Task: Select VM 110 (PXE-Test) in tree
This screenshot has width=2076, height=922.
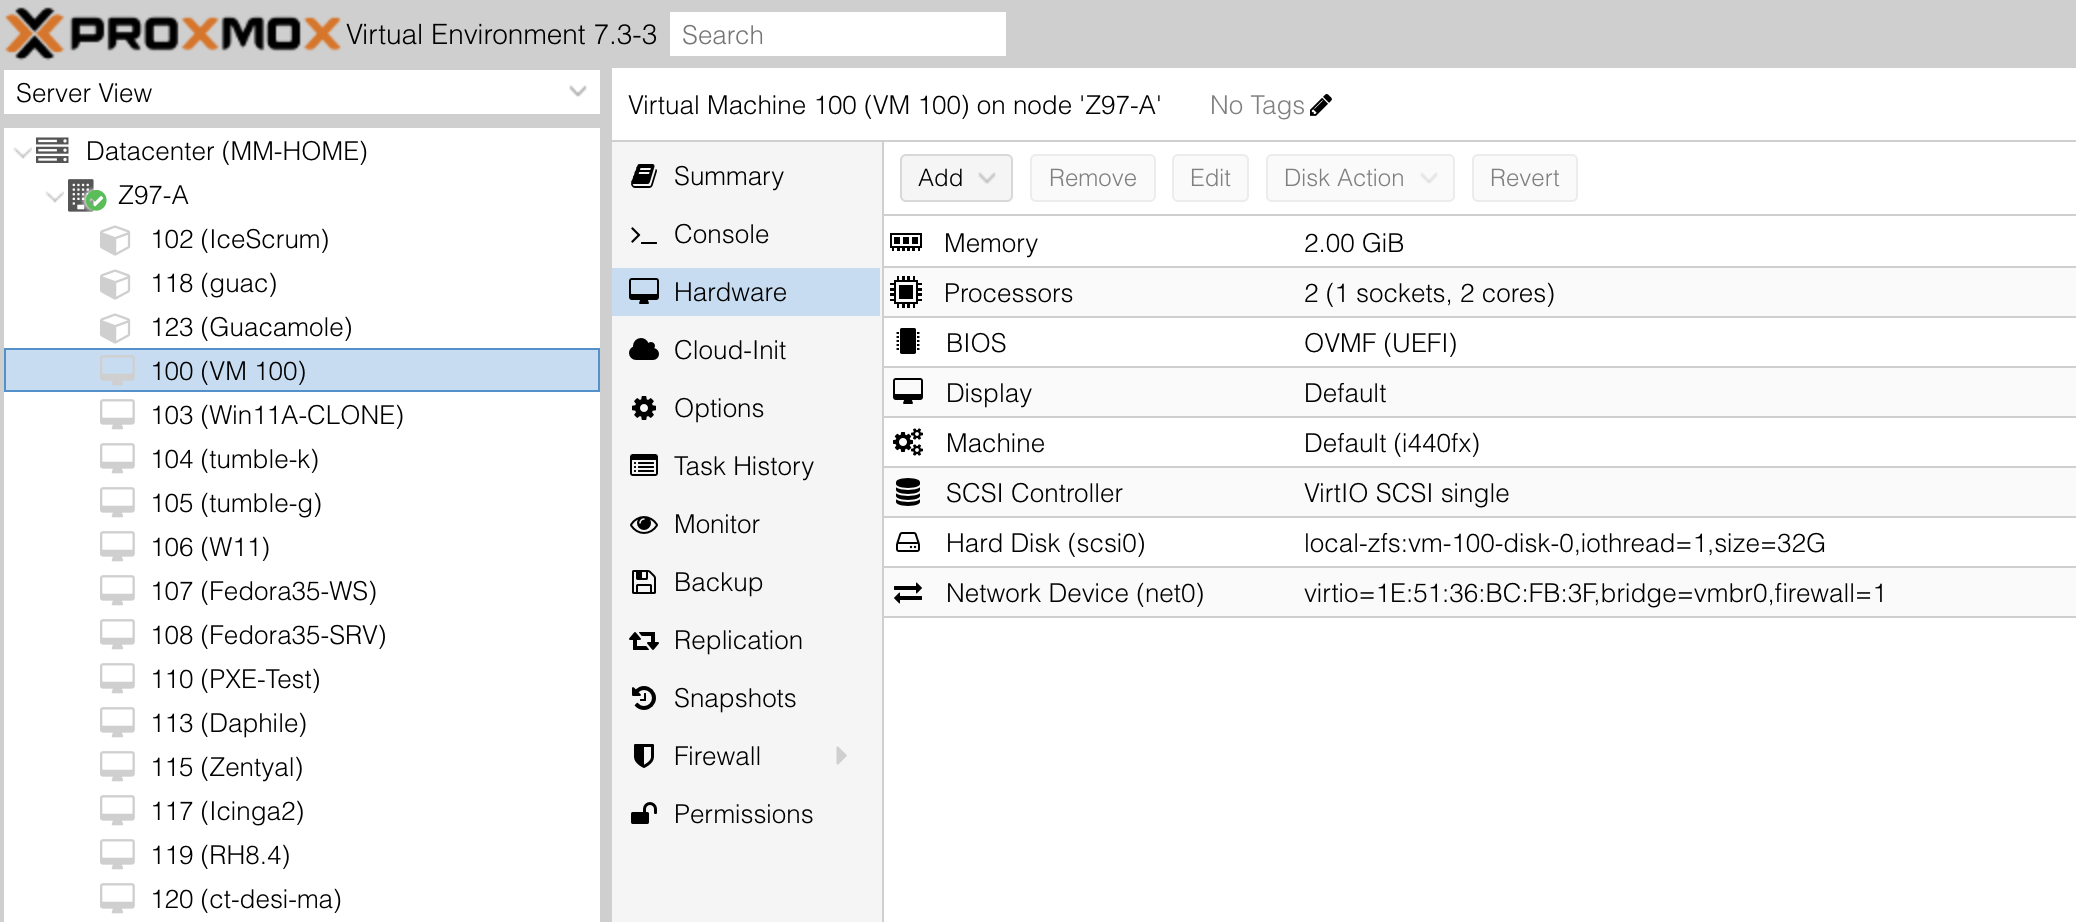Action: pos(302,679)
